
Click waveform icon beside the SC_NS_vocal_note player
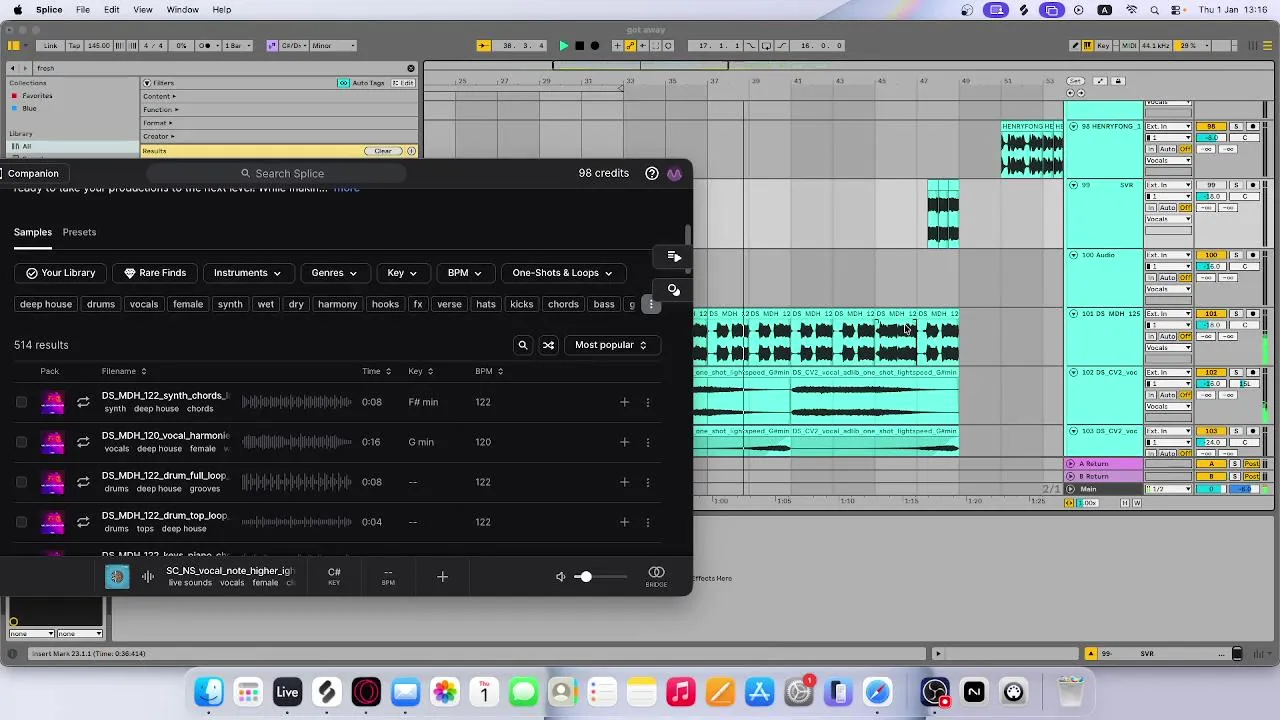click(148, 576)
